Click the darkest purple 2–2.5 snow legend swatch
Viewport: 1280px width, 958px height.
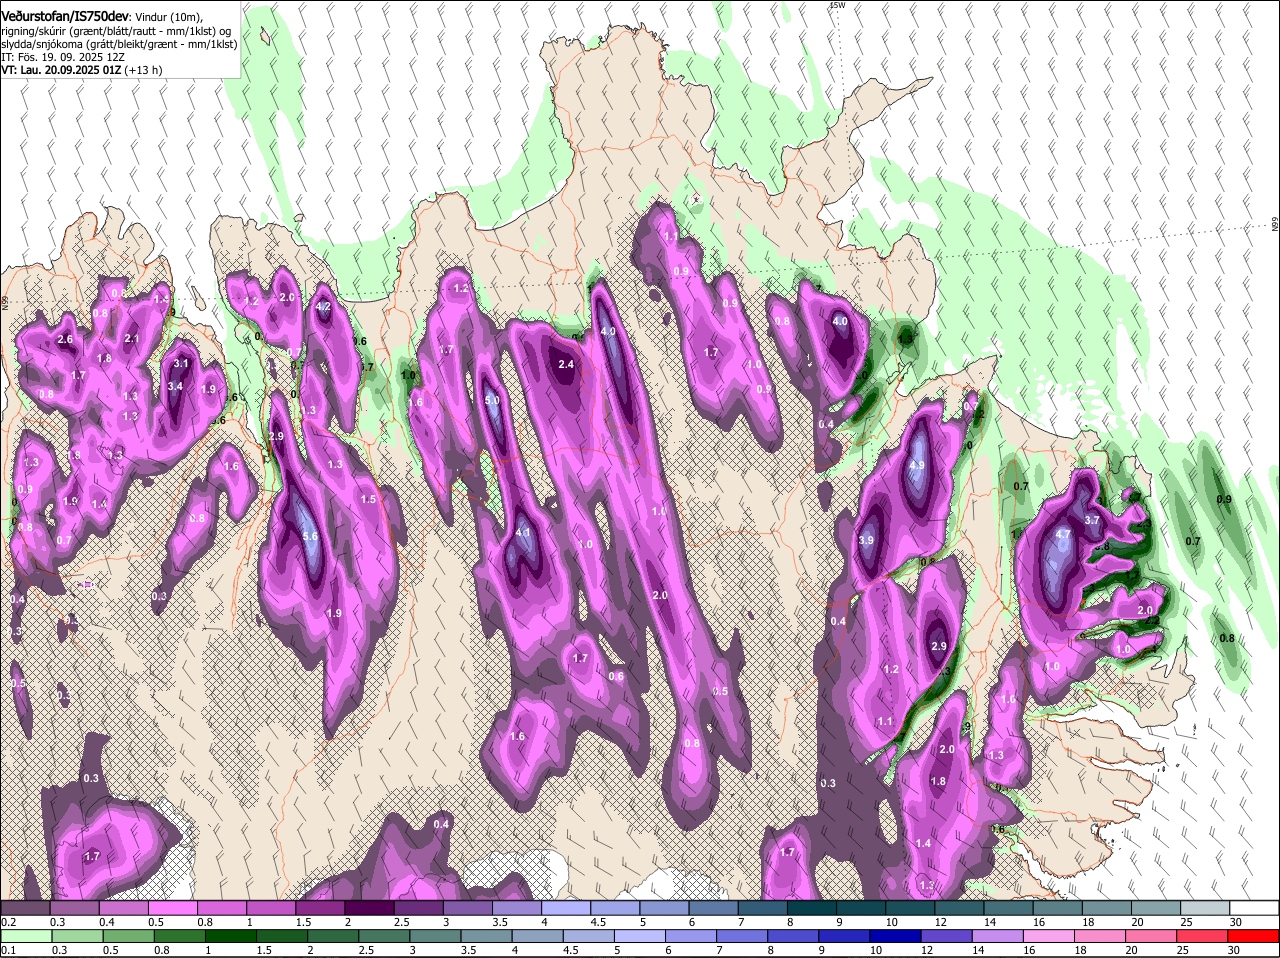(370, 908)
